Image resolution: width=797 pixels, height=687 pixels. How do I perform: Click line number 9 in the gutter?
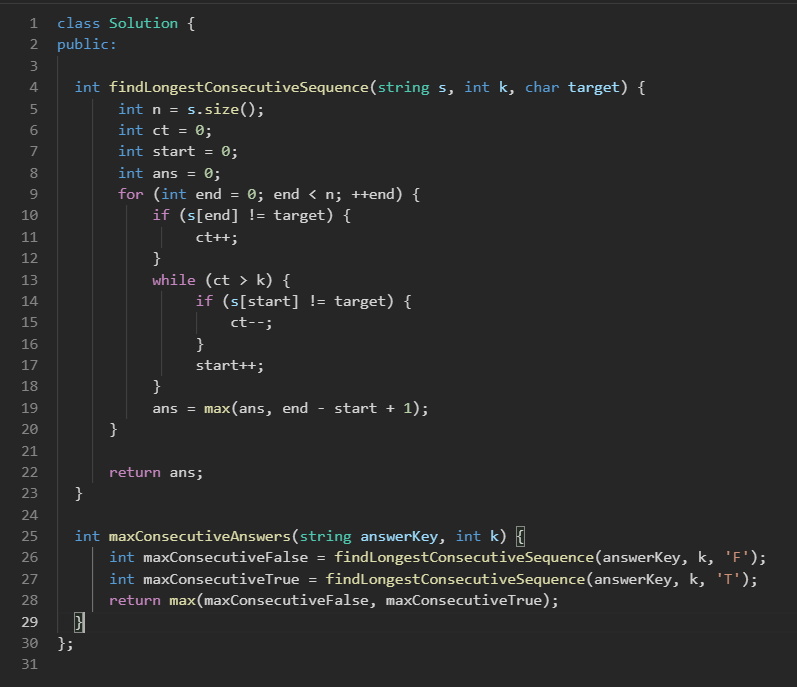(x=34, y=195)
